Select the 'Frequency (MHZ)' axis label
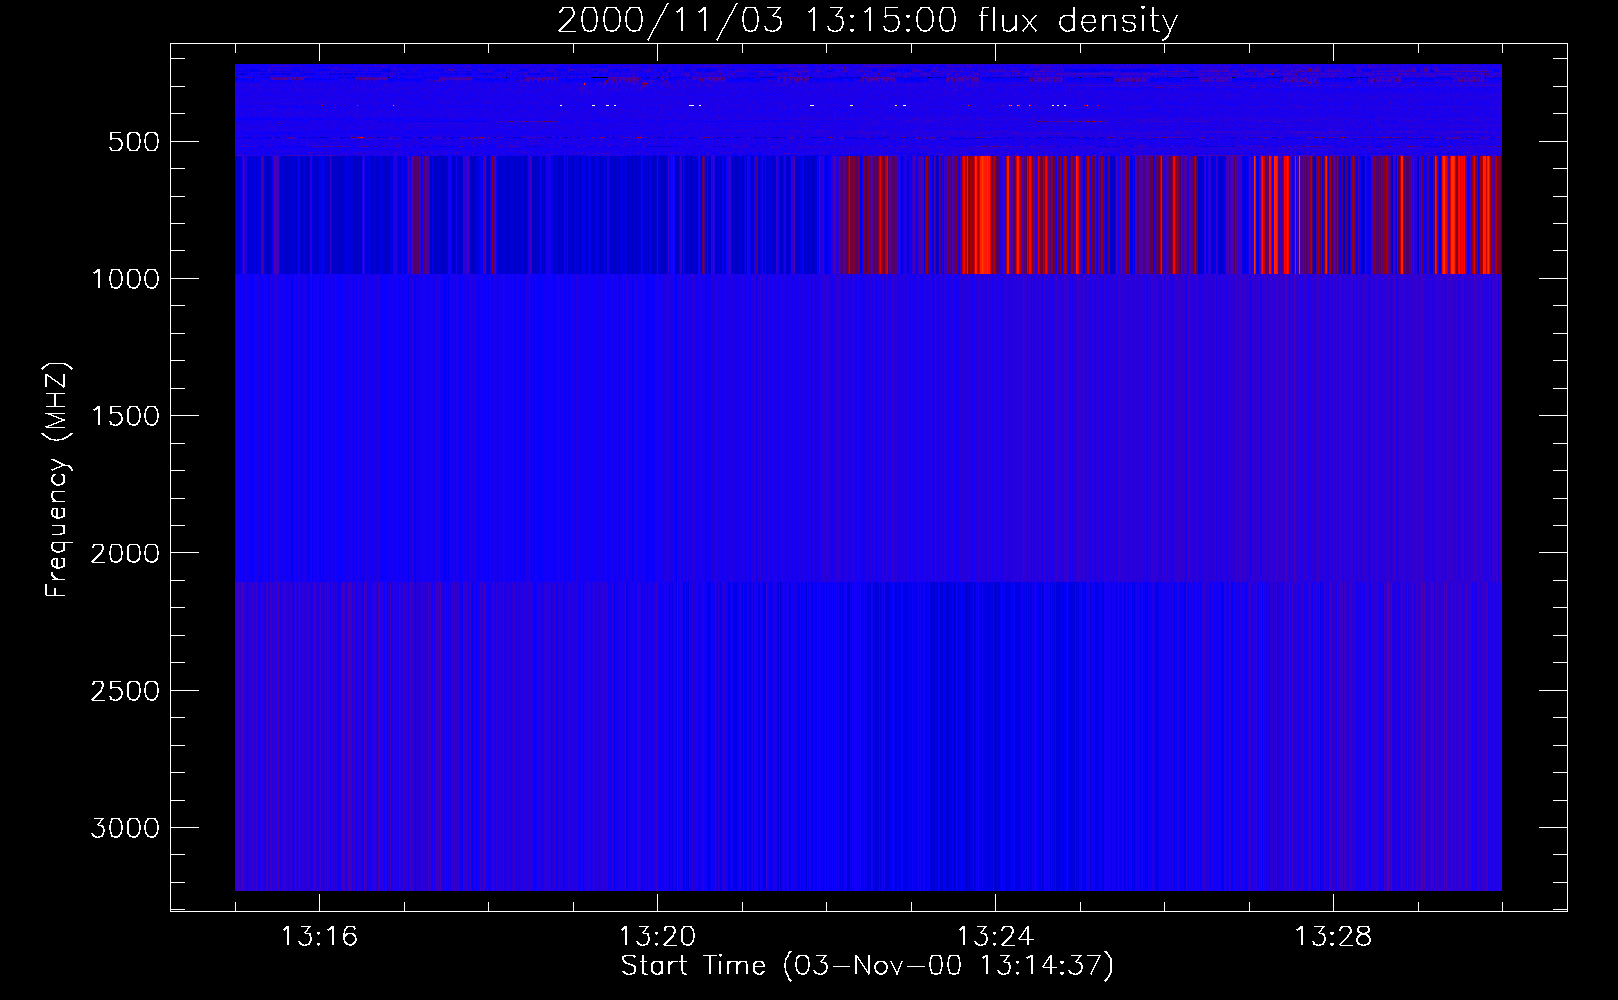1618x1000 pixels. point(58,479)
